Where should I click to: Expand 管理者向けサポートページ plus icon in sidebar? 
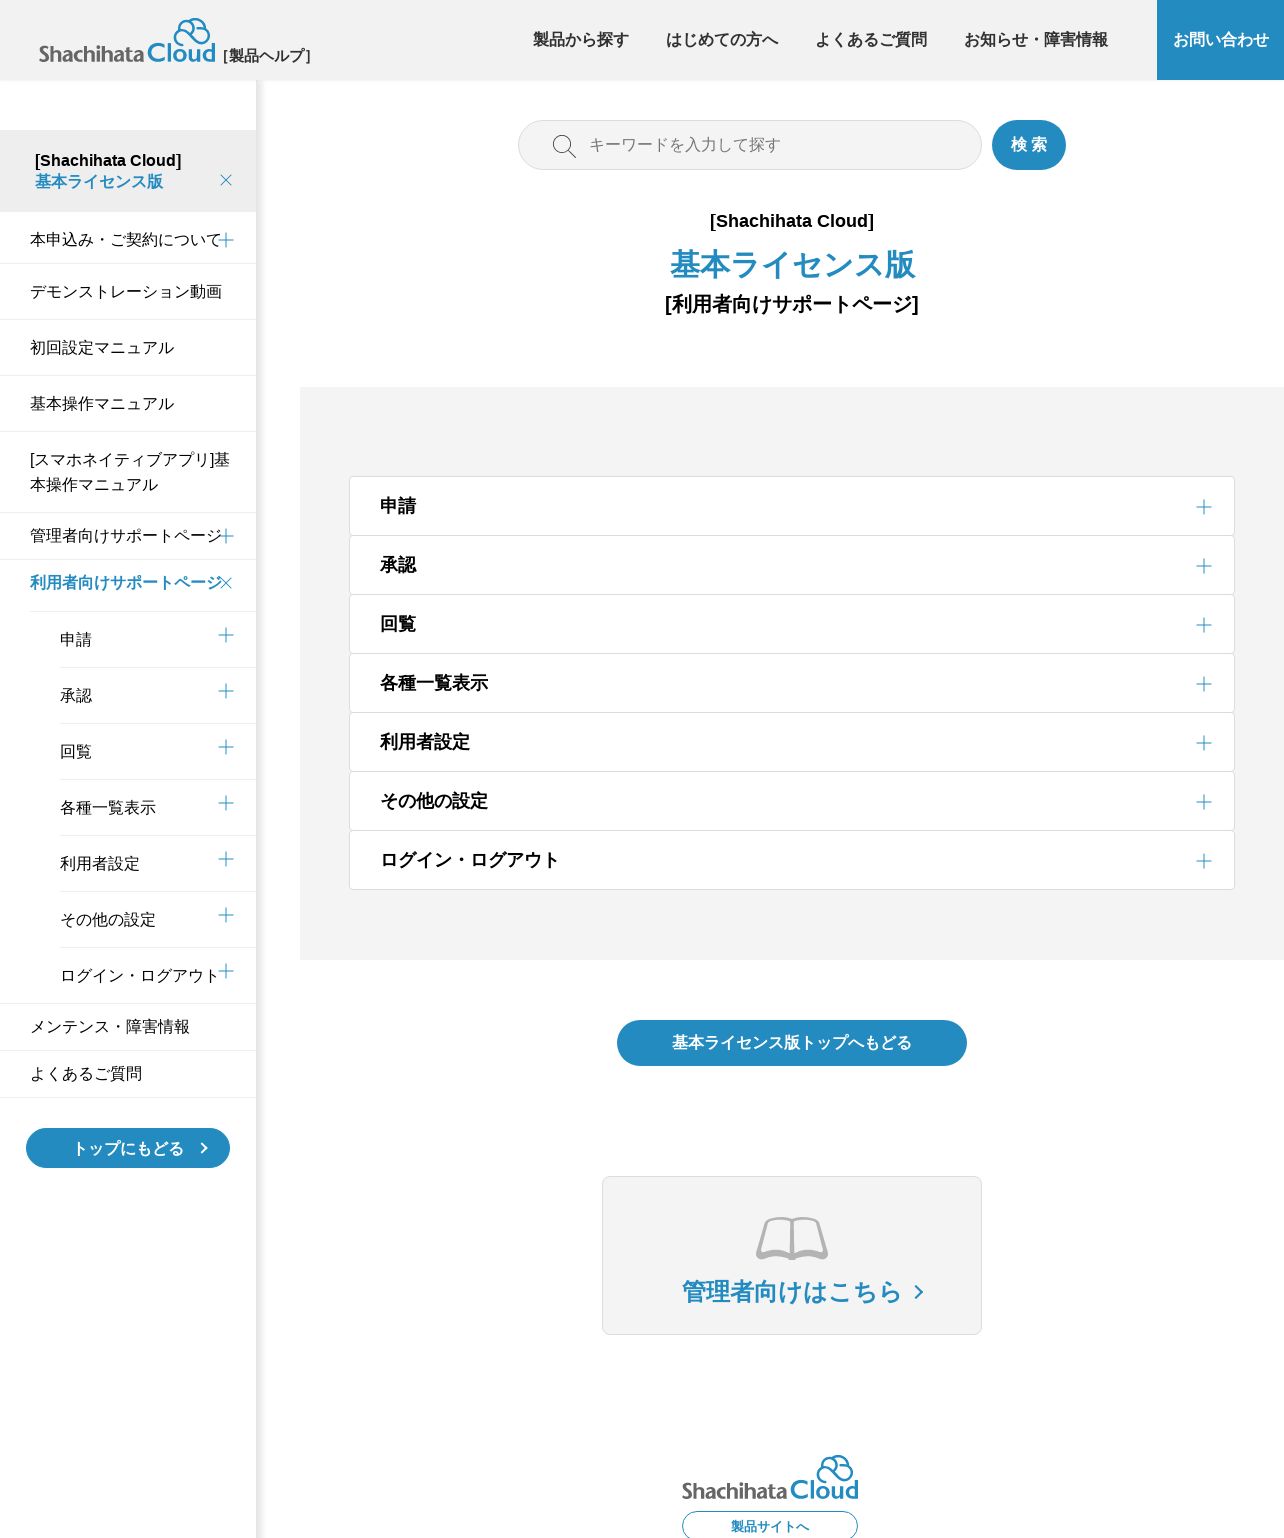226,536
